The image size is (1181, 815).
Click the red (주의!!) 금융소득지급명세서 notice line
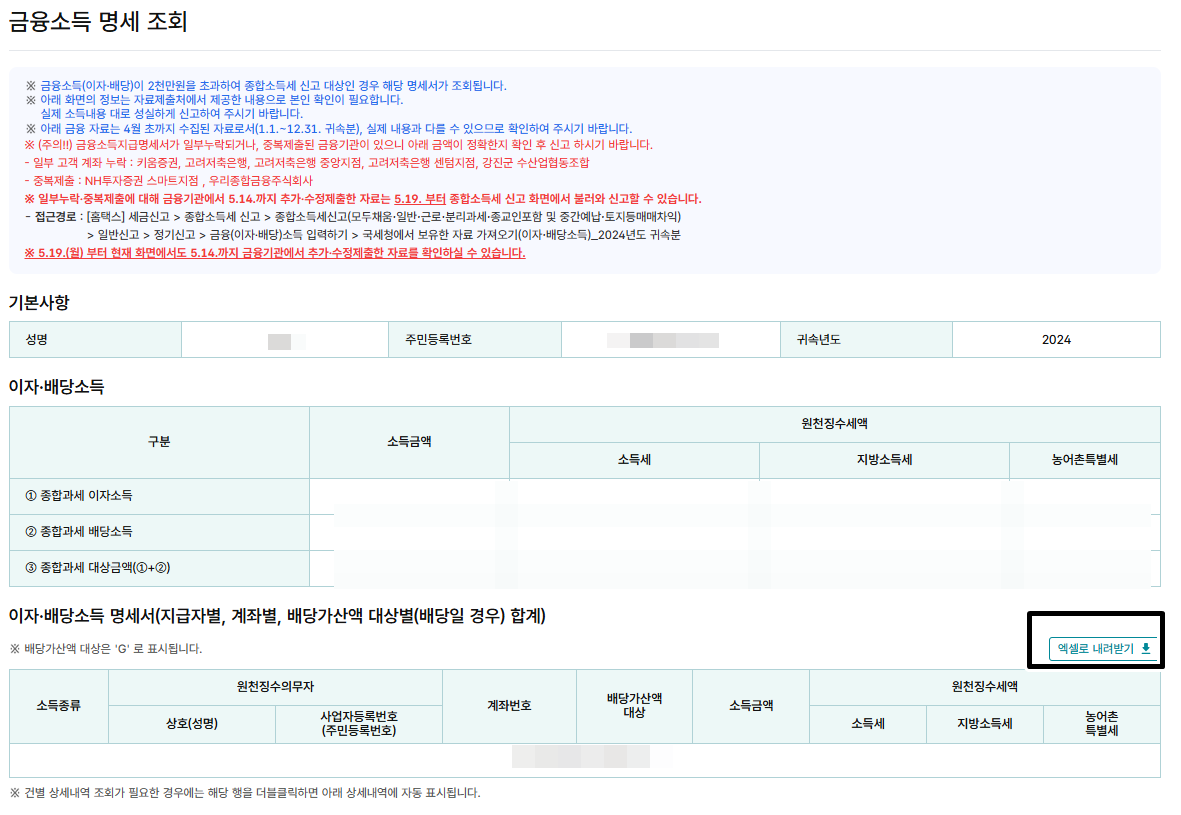pyautogui.click(x=338, y=145)
